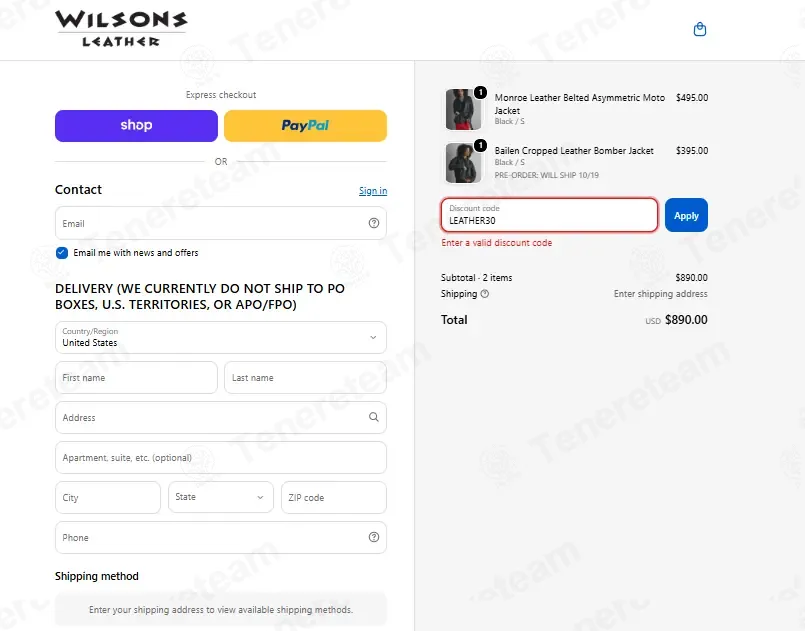Focus the Email input field
Screen dimensions: 805x631
pos(221,223)
